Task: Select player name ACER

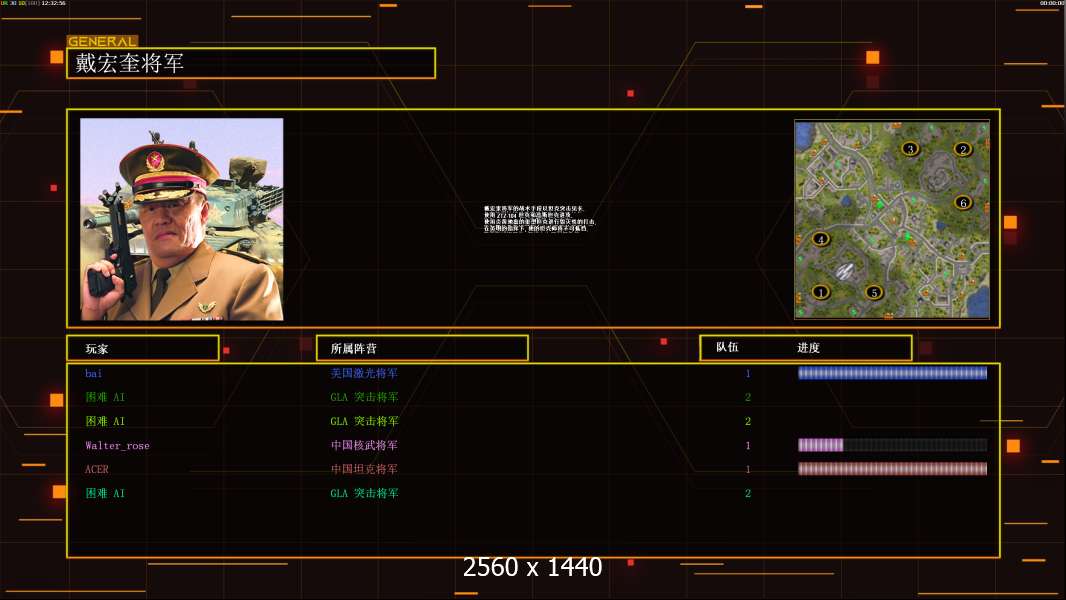Action: [x=97, y=470]
